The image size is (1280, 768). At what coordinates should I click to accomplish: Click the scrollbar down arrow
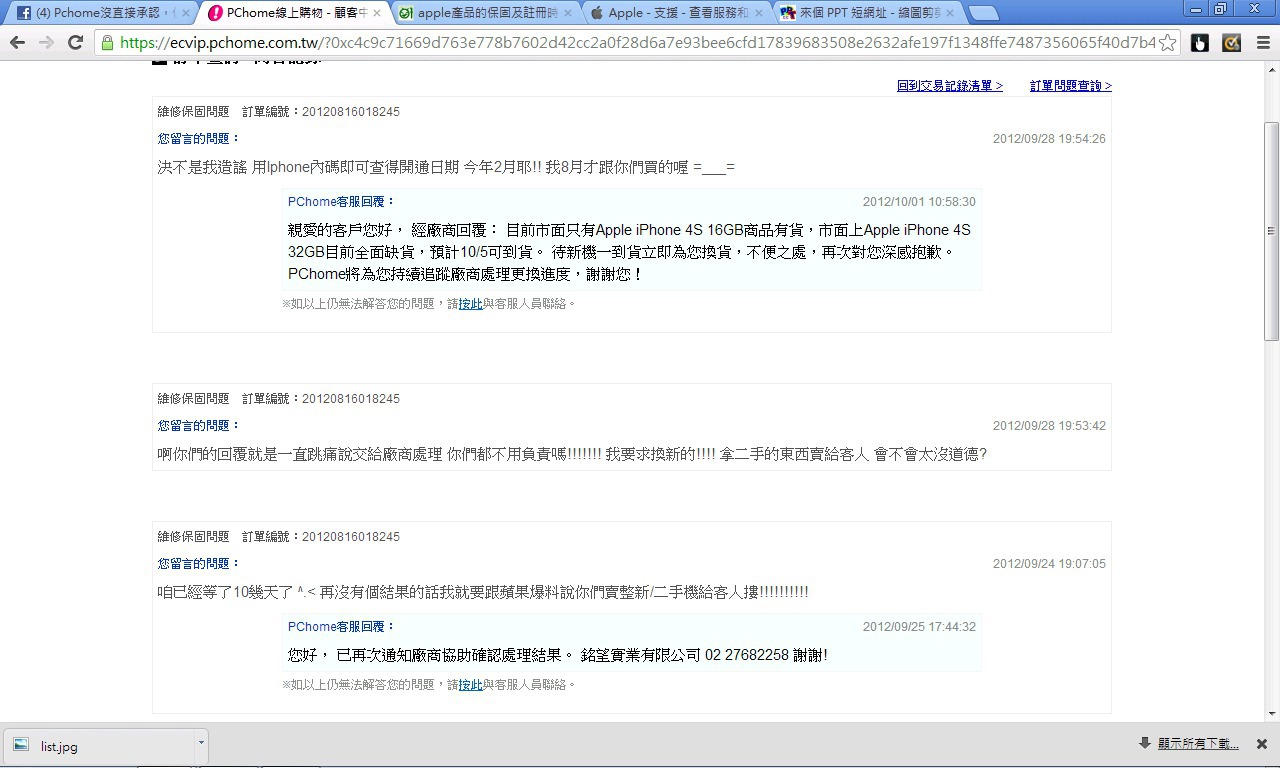click(1272, 712)
